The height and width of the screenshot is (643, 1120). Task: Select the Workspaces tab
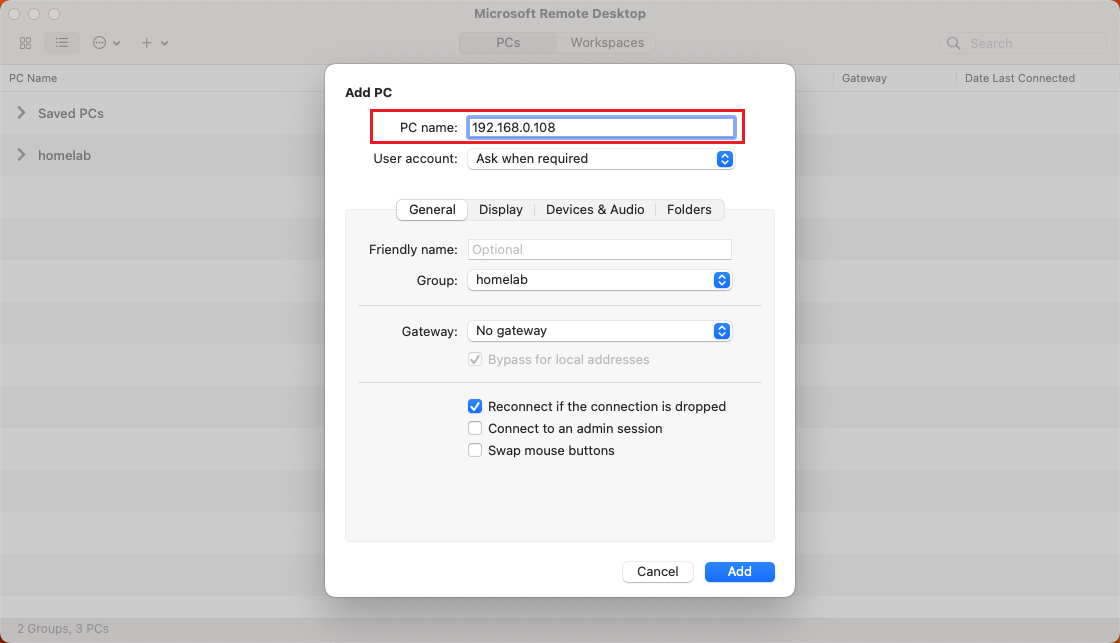point(607,43)
